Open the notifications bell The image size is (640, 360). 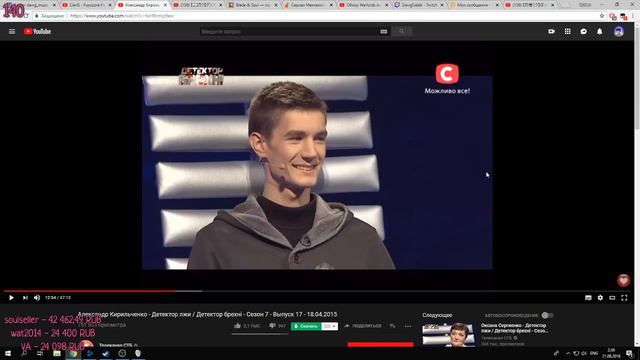600,31
